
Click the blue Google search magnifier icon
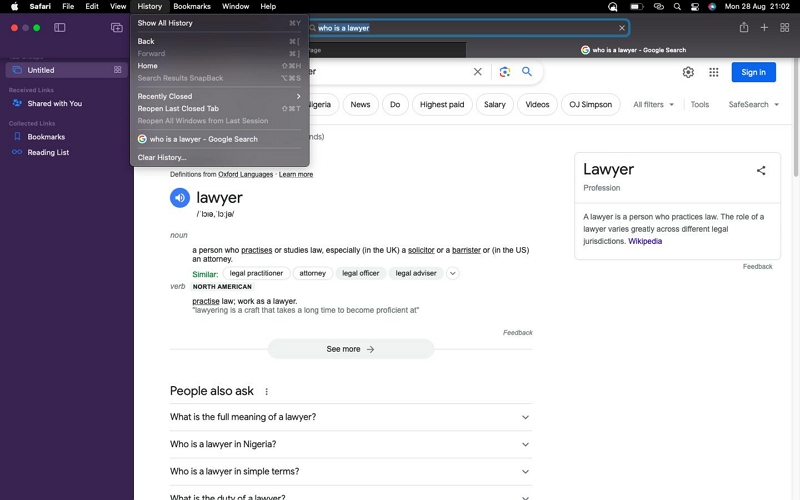(527, 71)
